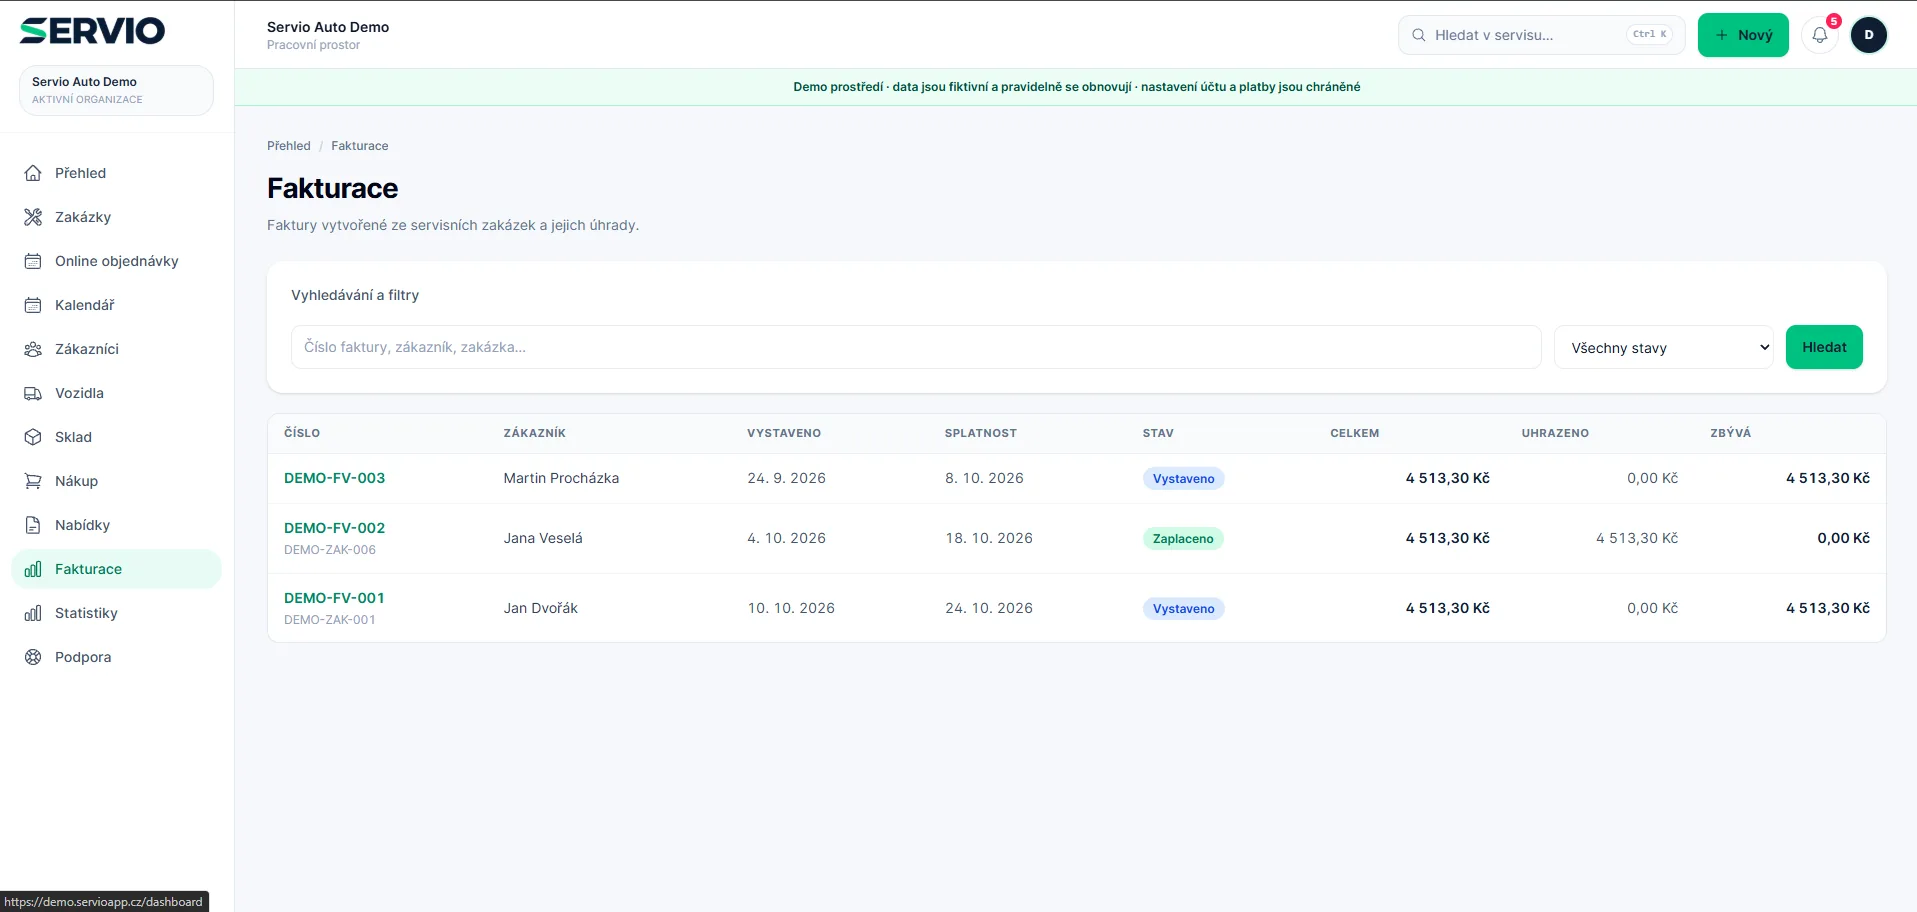Click the Zaplaceno status badge

[1183, 539]
